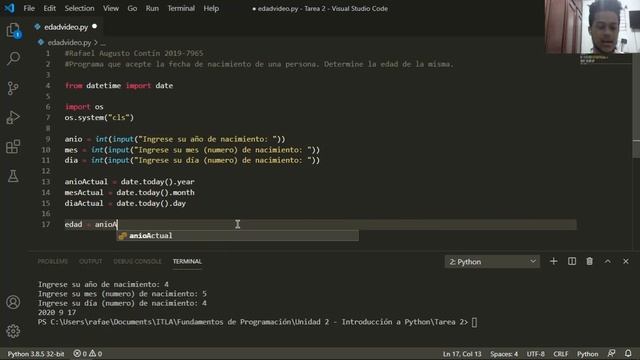Click line number 9 in the gutter
This screenshot has width=640, height=360.
(48, 139)
